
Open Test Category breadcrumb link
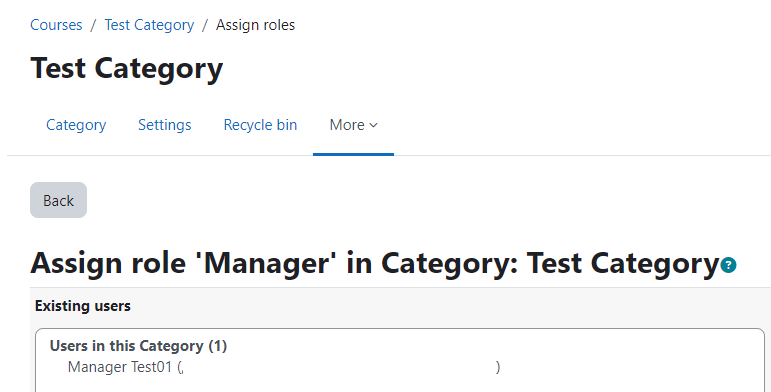tap(149, 25)
